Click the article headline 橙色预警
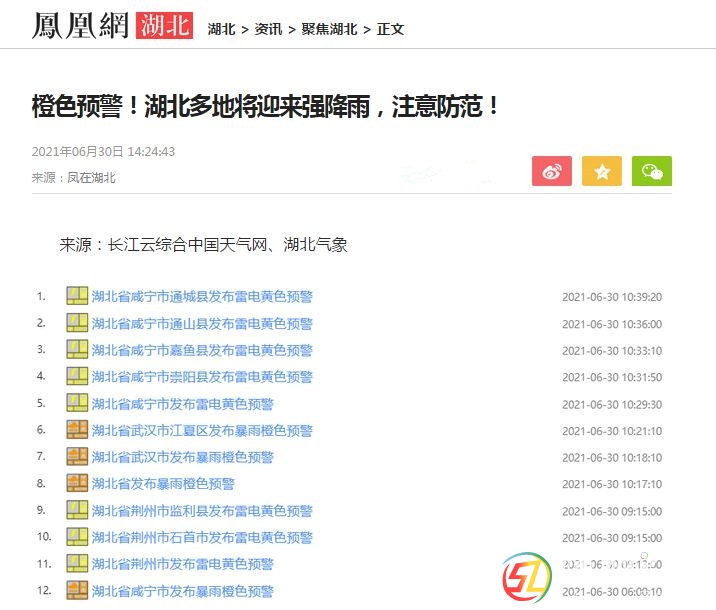Screen dimensions: 716x610 (266, 106)
